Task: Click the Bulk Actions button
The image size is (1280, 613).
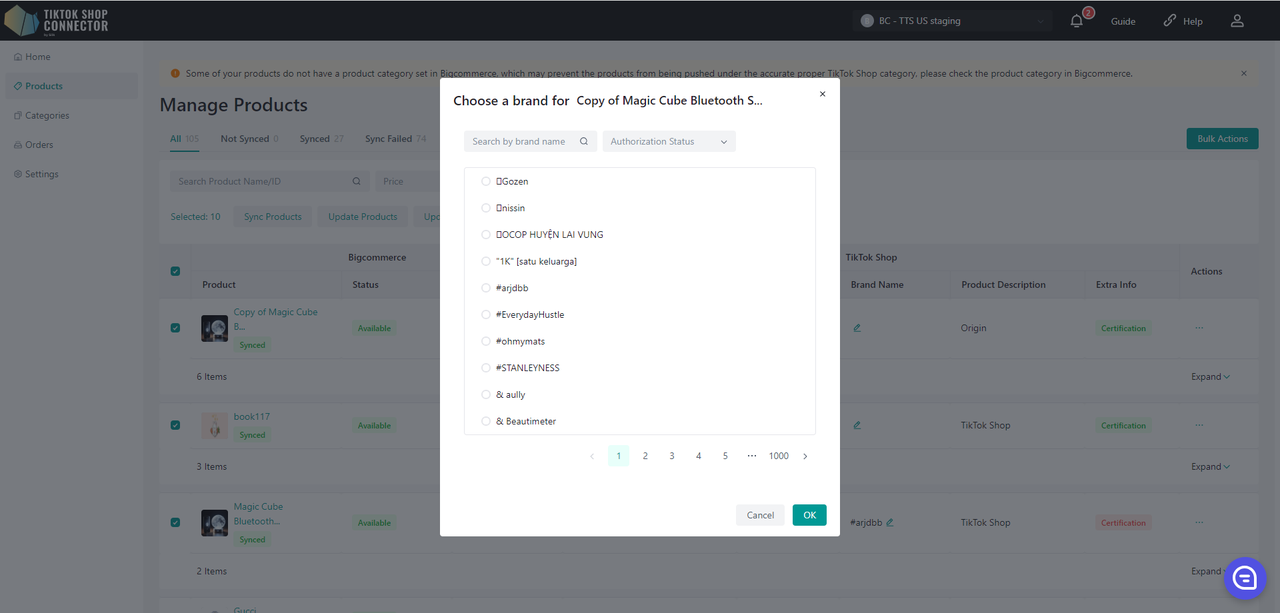Action: point(1222,139)
